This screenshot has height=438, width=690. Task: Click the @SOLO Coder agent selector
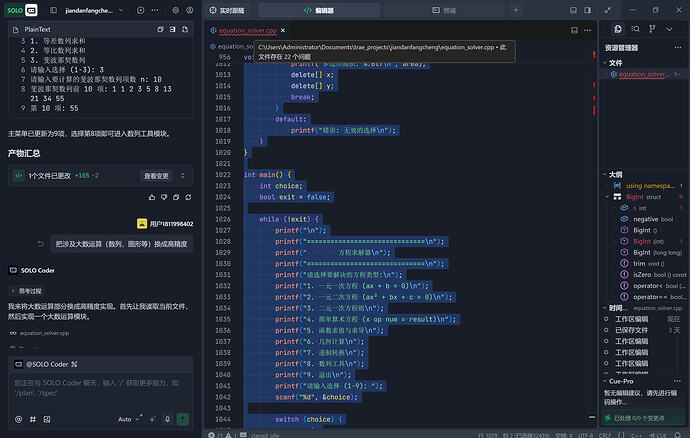48,364
